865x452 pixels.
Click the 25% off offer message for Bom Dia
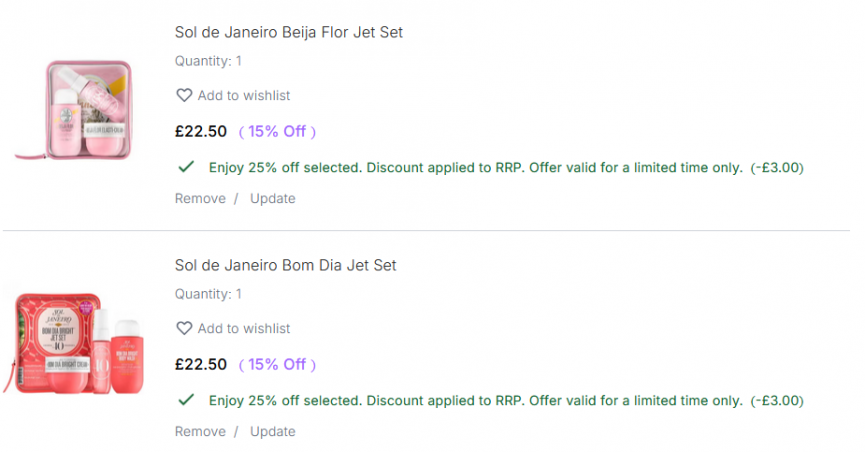475,400
